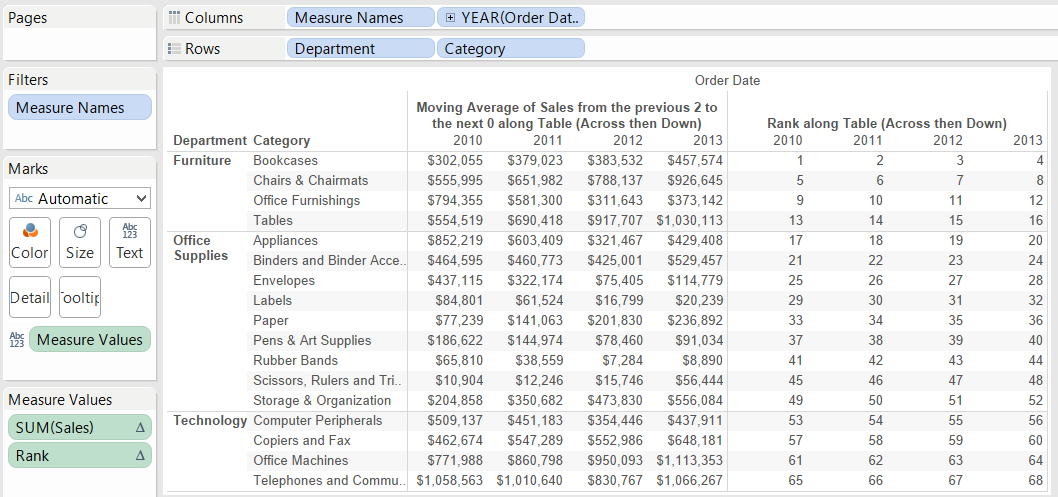Click the Text marks card button
The image size is (1058, 497).
click(129, 242)
